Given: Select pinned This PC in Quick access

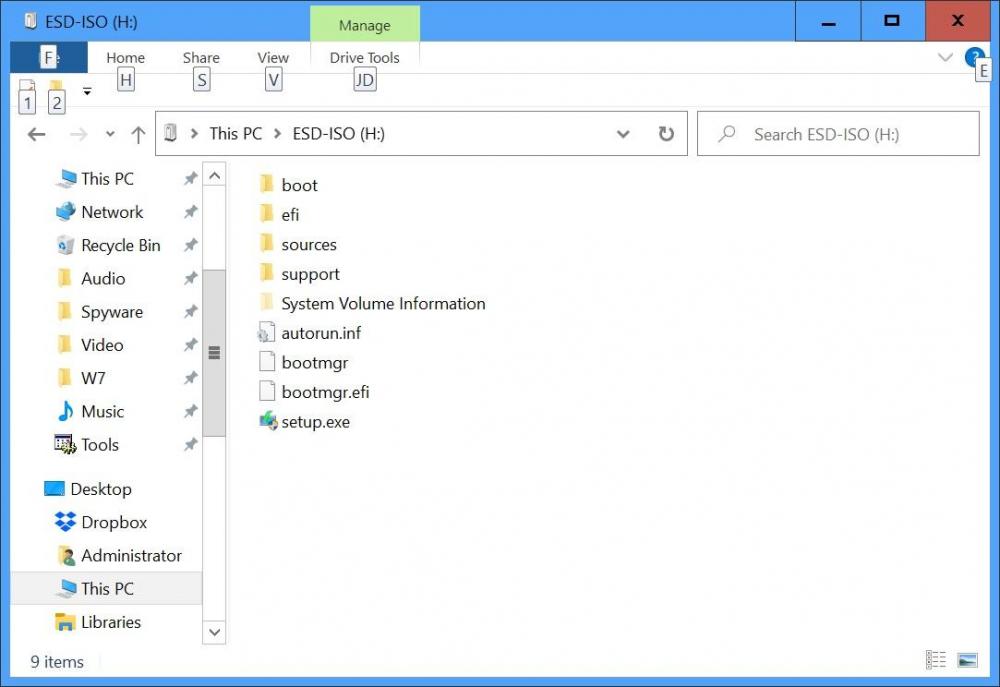Looking at the screenshot, I should coord(107,179).
